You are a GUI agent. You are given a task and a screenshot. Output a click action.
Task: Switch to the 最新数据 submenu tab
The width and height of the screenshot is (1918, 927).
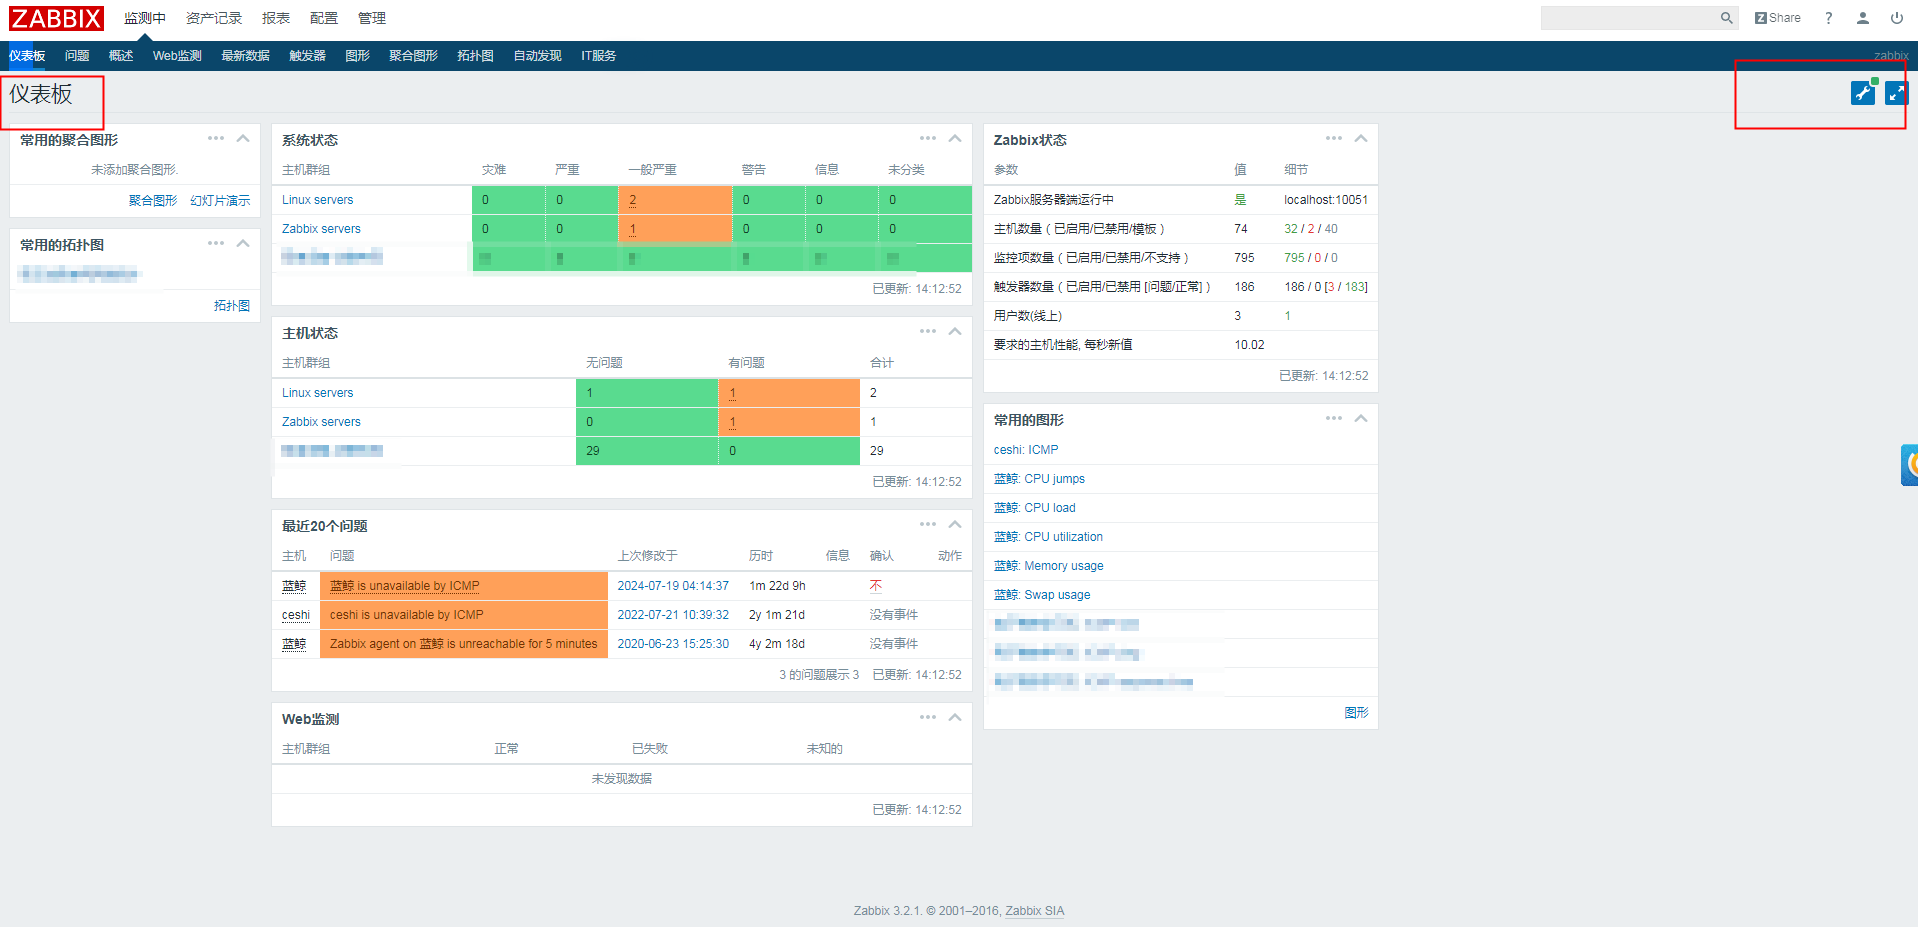pyautogui.click(x=246, y=56)
